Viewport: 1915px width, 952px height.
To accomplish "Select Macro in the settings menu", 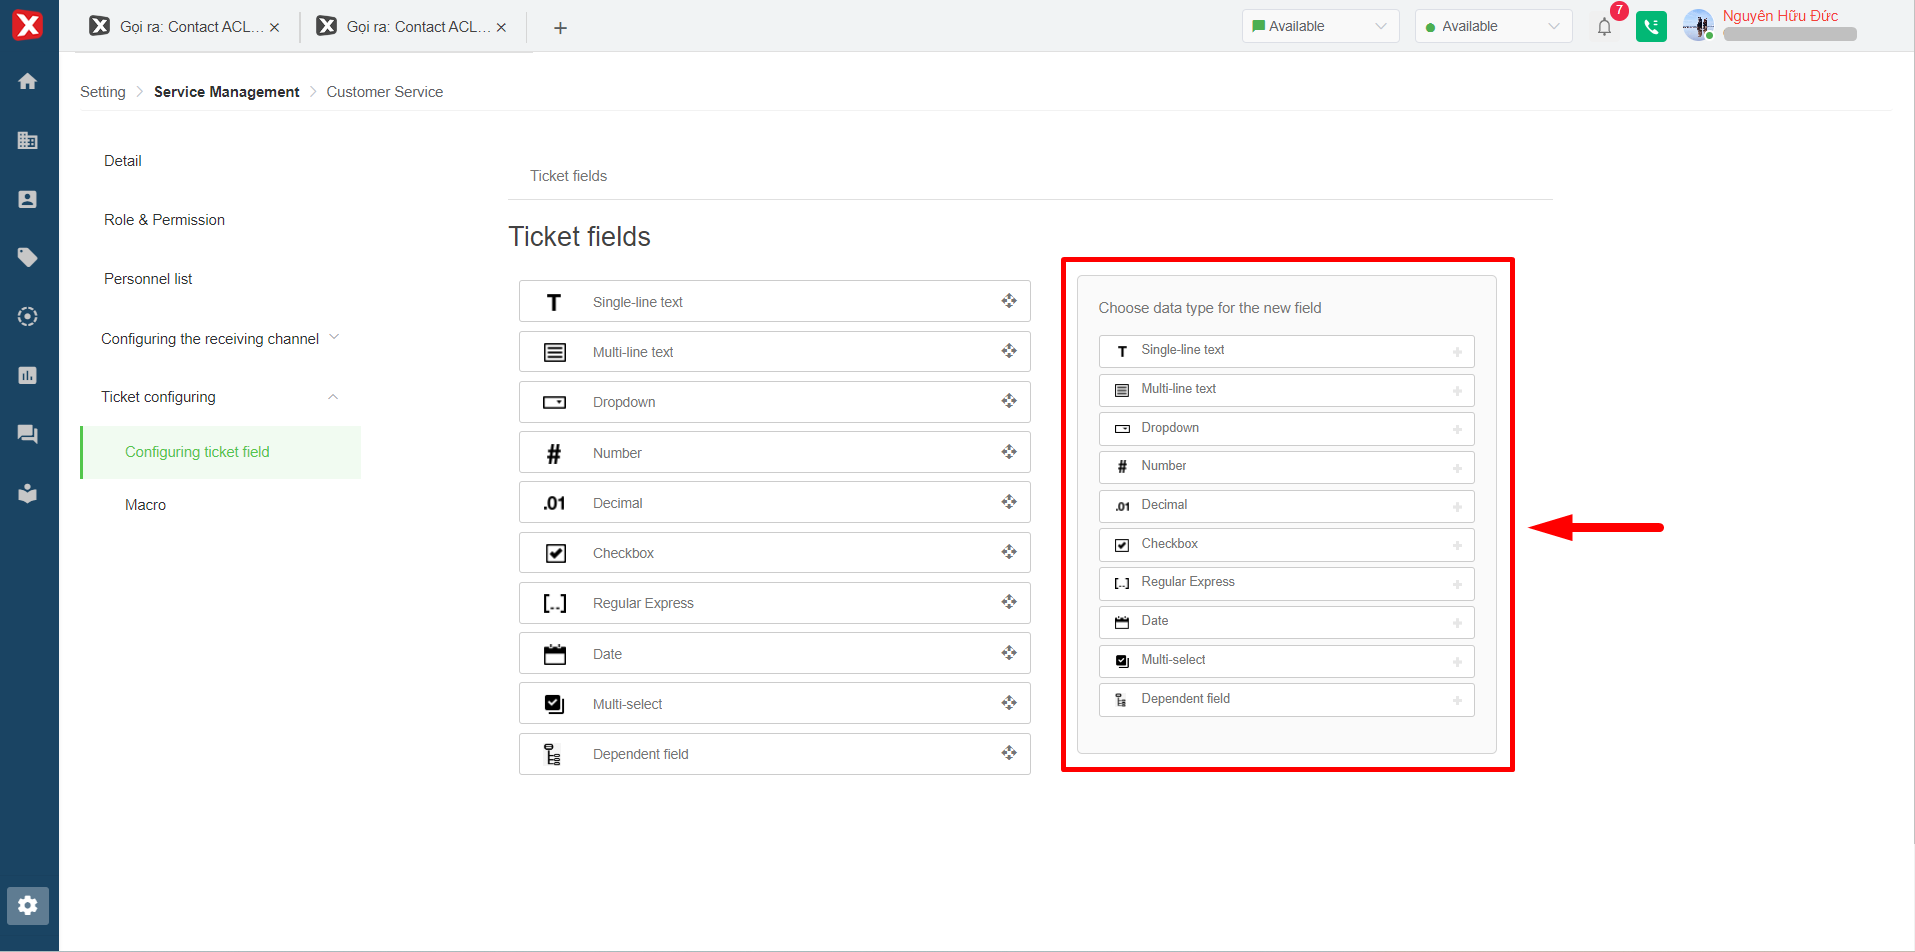I will pos(146,505).
